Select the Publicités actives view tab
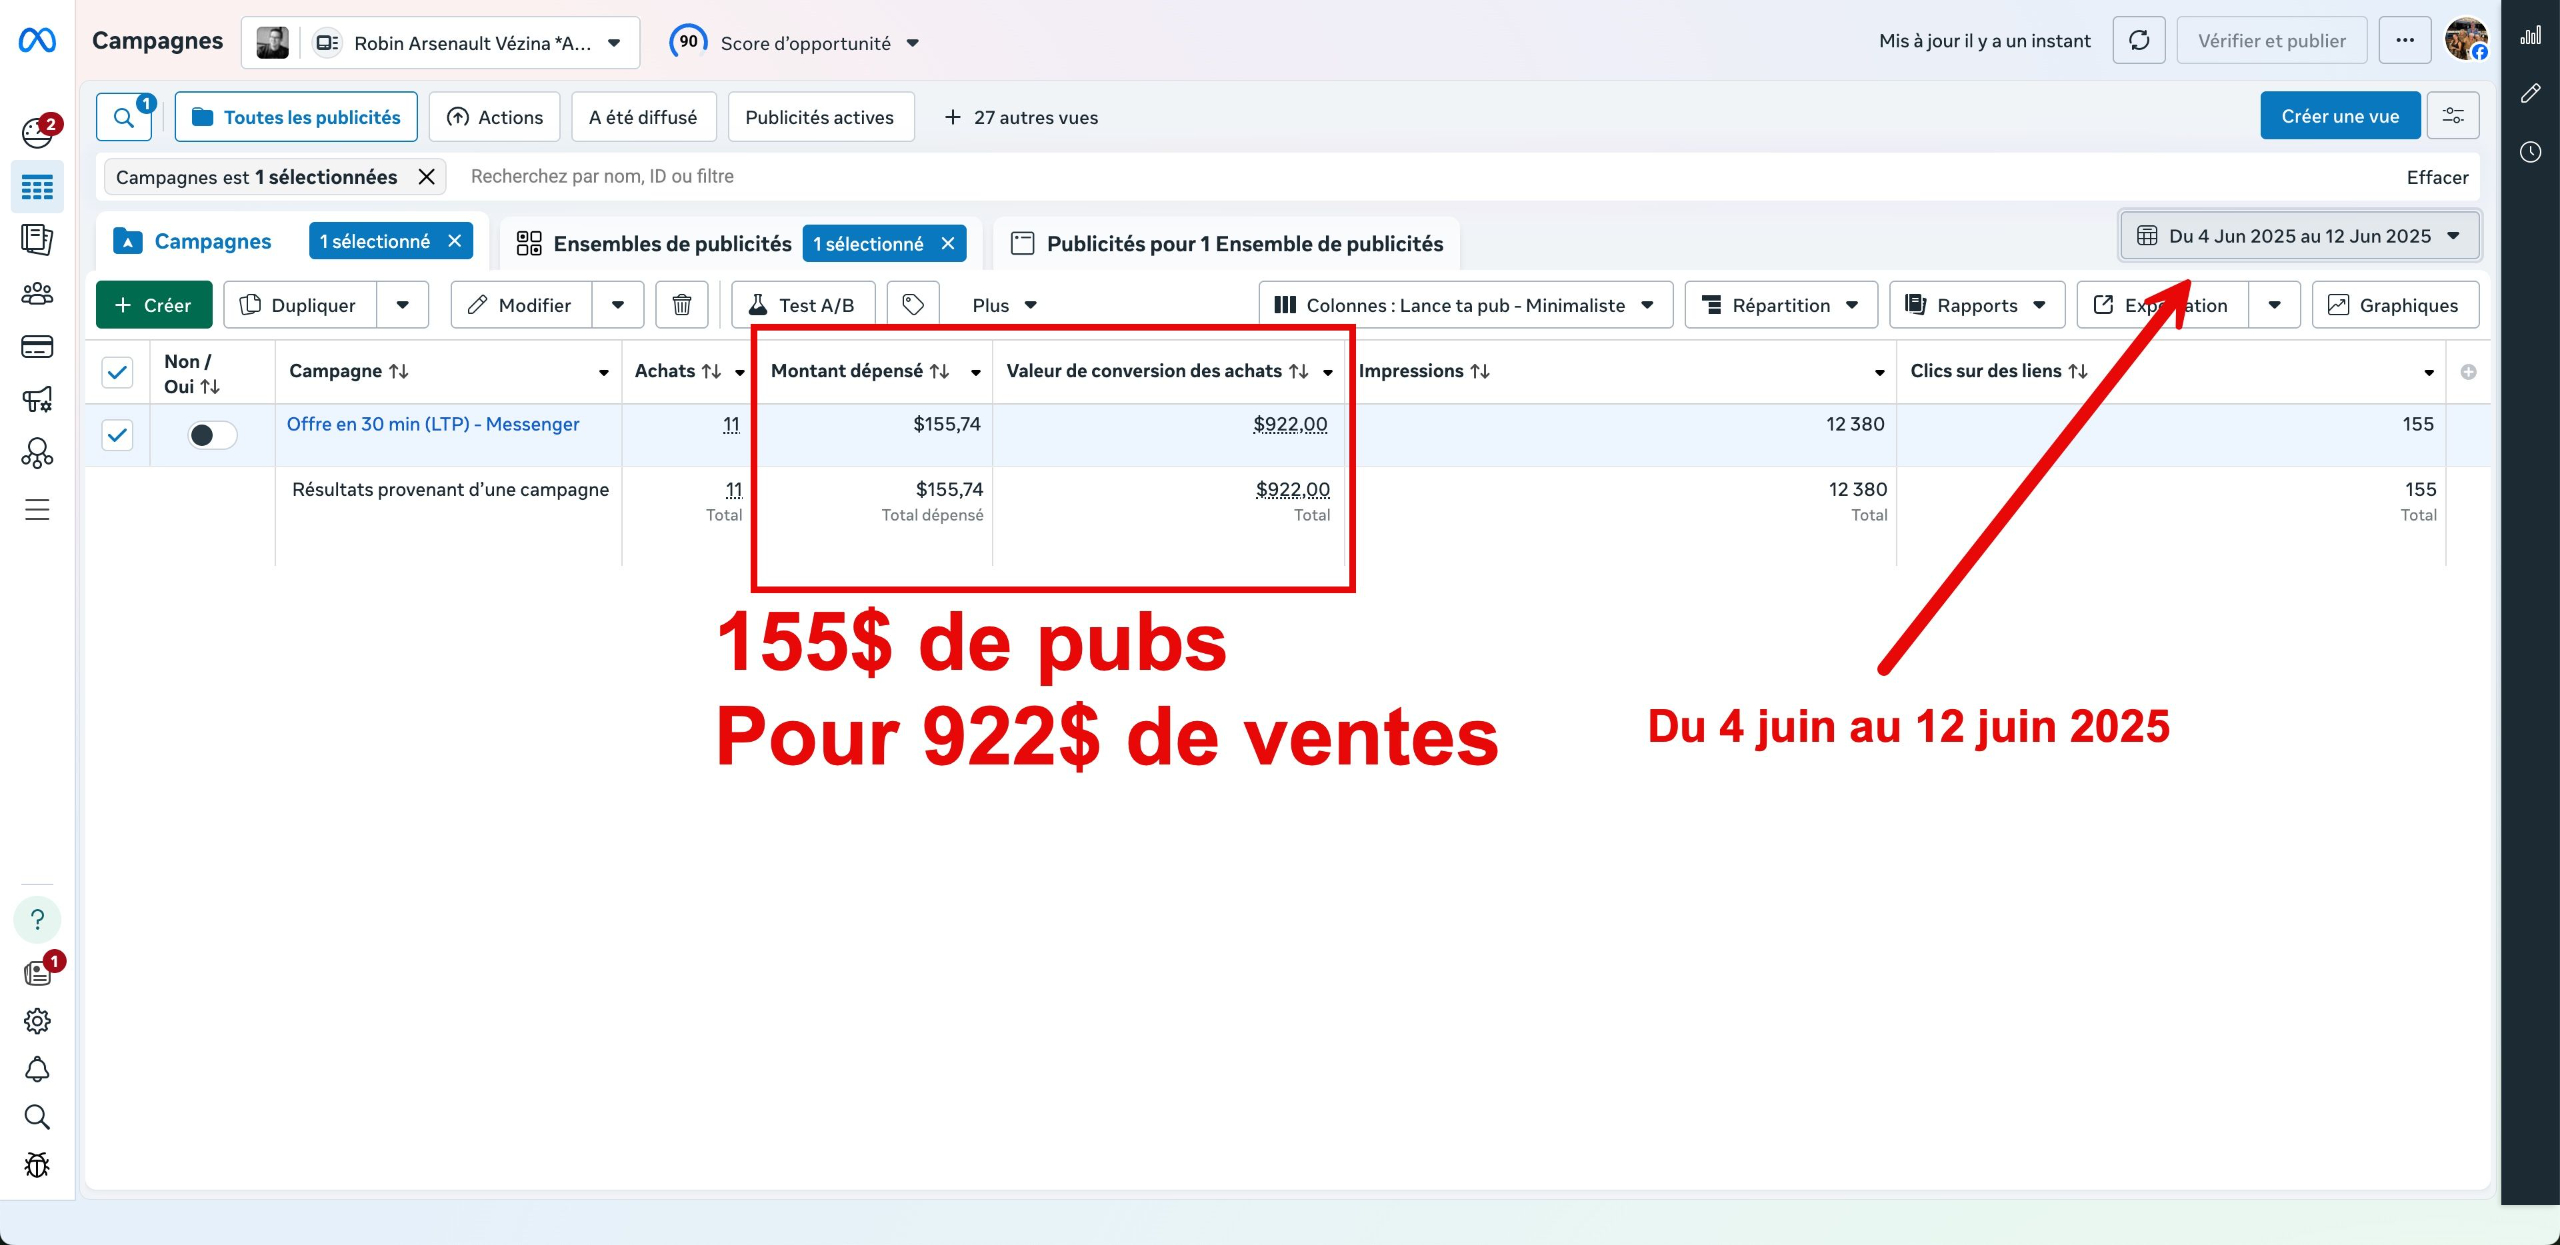The image size is (2560, 1245). [x=819, y=117]
